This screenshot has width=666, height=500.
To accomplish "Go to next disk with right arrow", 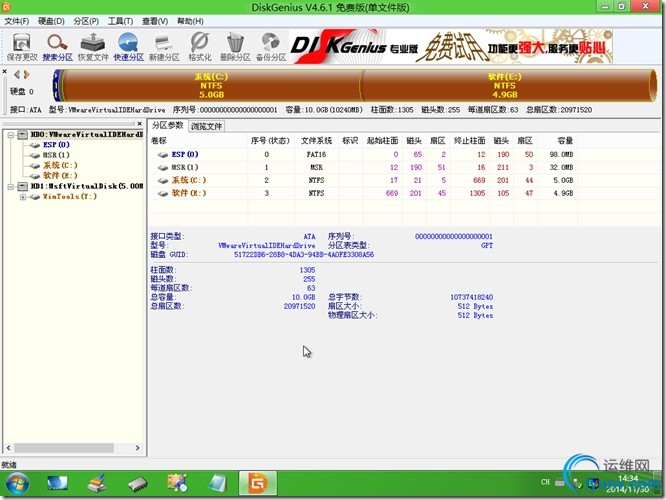I will click(x=27, y=75).
